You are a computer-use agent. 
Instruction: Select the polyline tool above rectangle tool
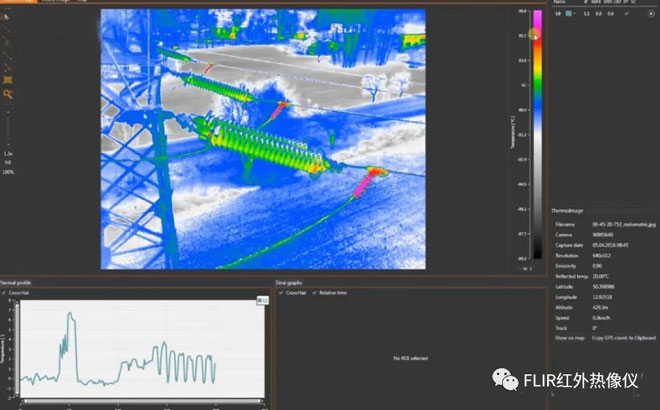(x=8, y=67)
